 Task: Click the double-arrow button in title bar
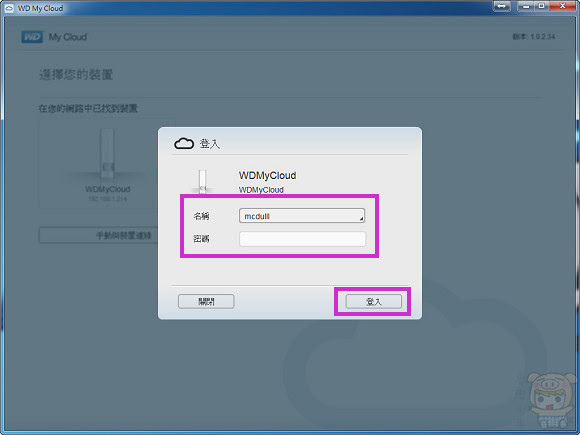(x=502, y=6)
